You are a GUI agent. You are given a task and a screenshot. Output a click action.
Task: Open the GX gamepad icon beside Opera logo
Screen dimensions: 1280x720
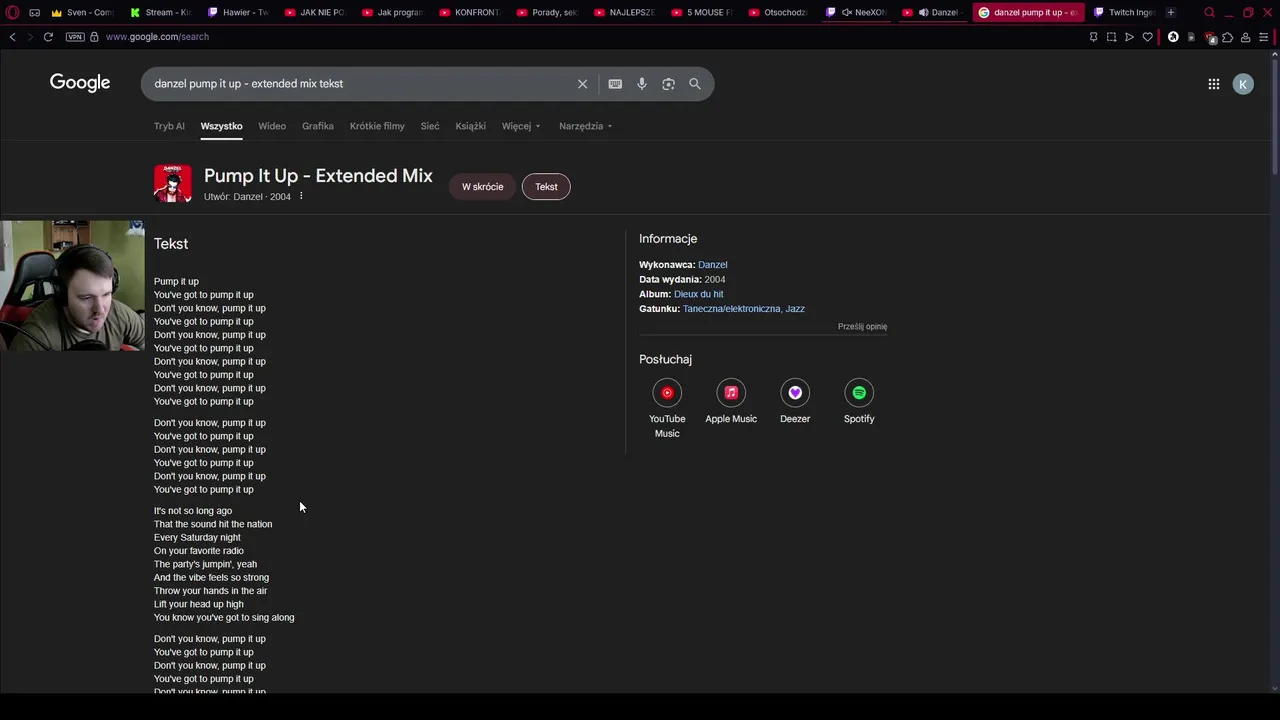[x=35, y=13]
